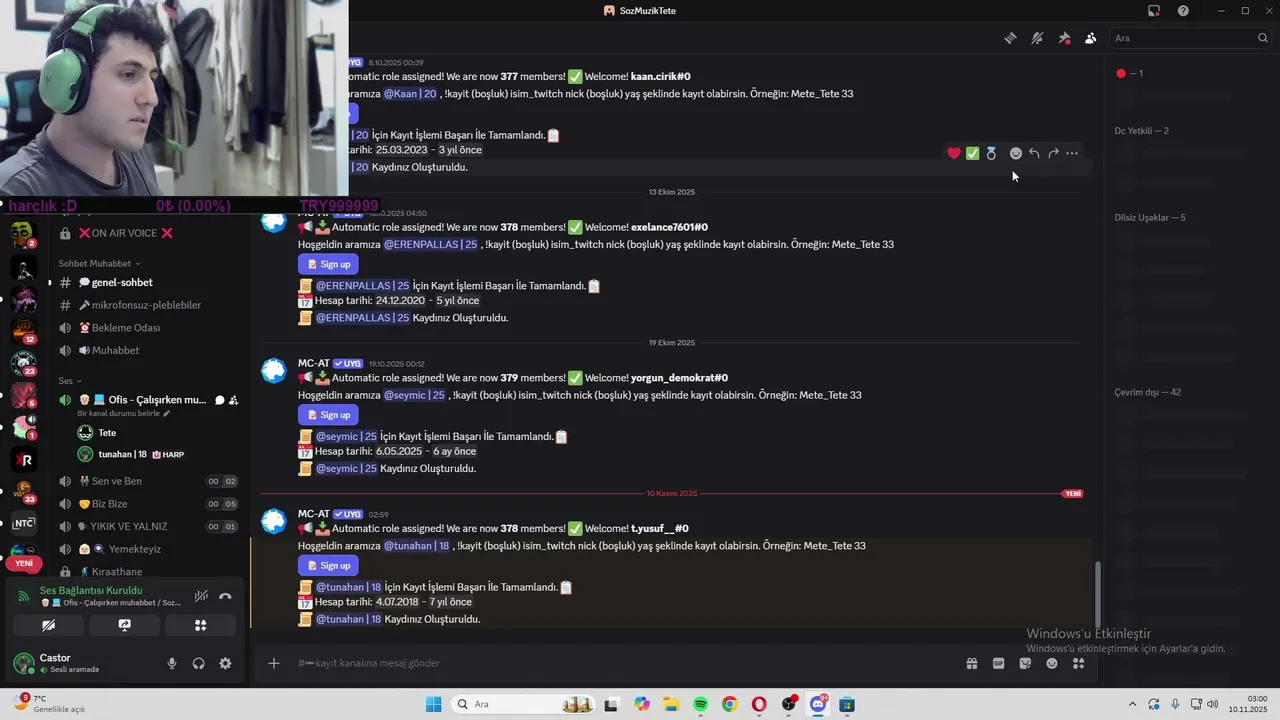Click Sign up under t.yusuf__ welcome
This screenshot has height=720, width=1280.
click(328, 566)
